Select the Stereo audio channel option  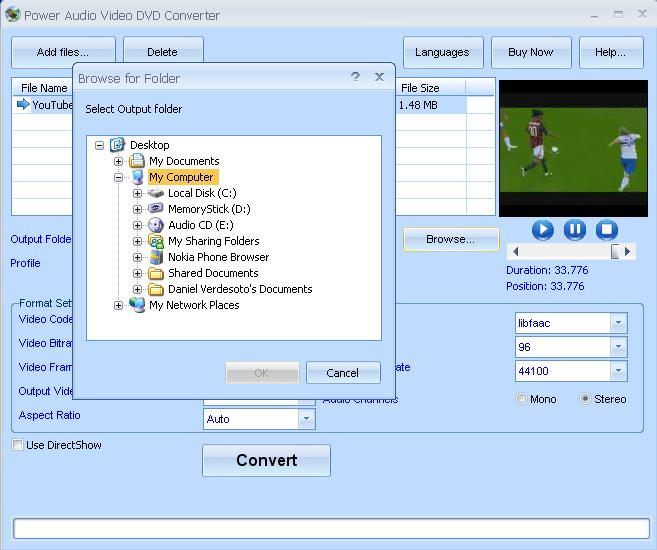coord(585,399)
